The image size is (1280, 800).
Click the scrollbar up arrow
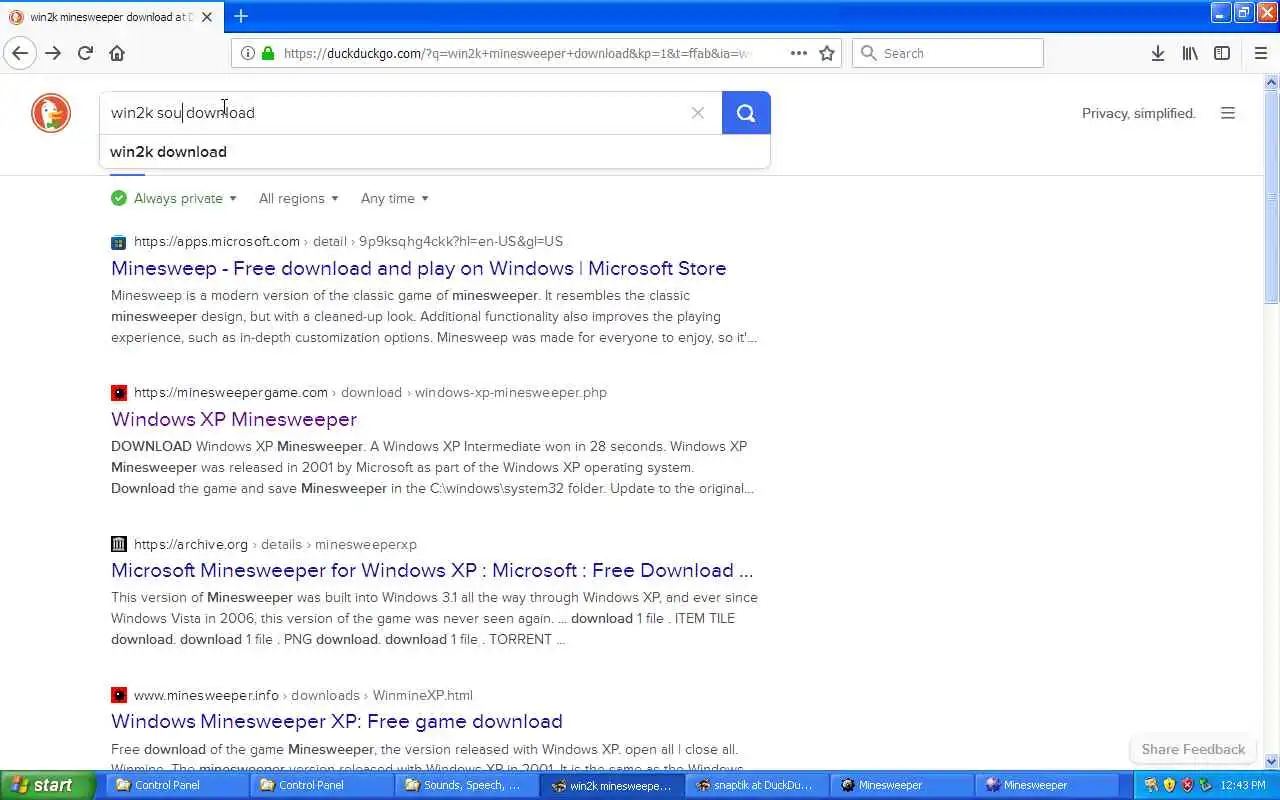click(x=1272, y=82)
